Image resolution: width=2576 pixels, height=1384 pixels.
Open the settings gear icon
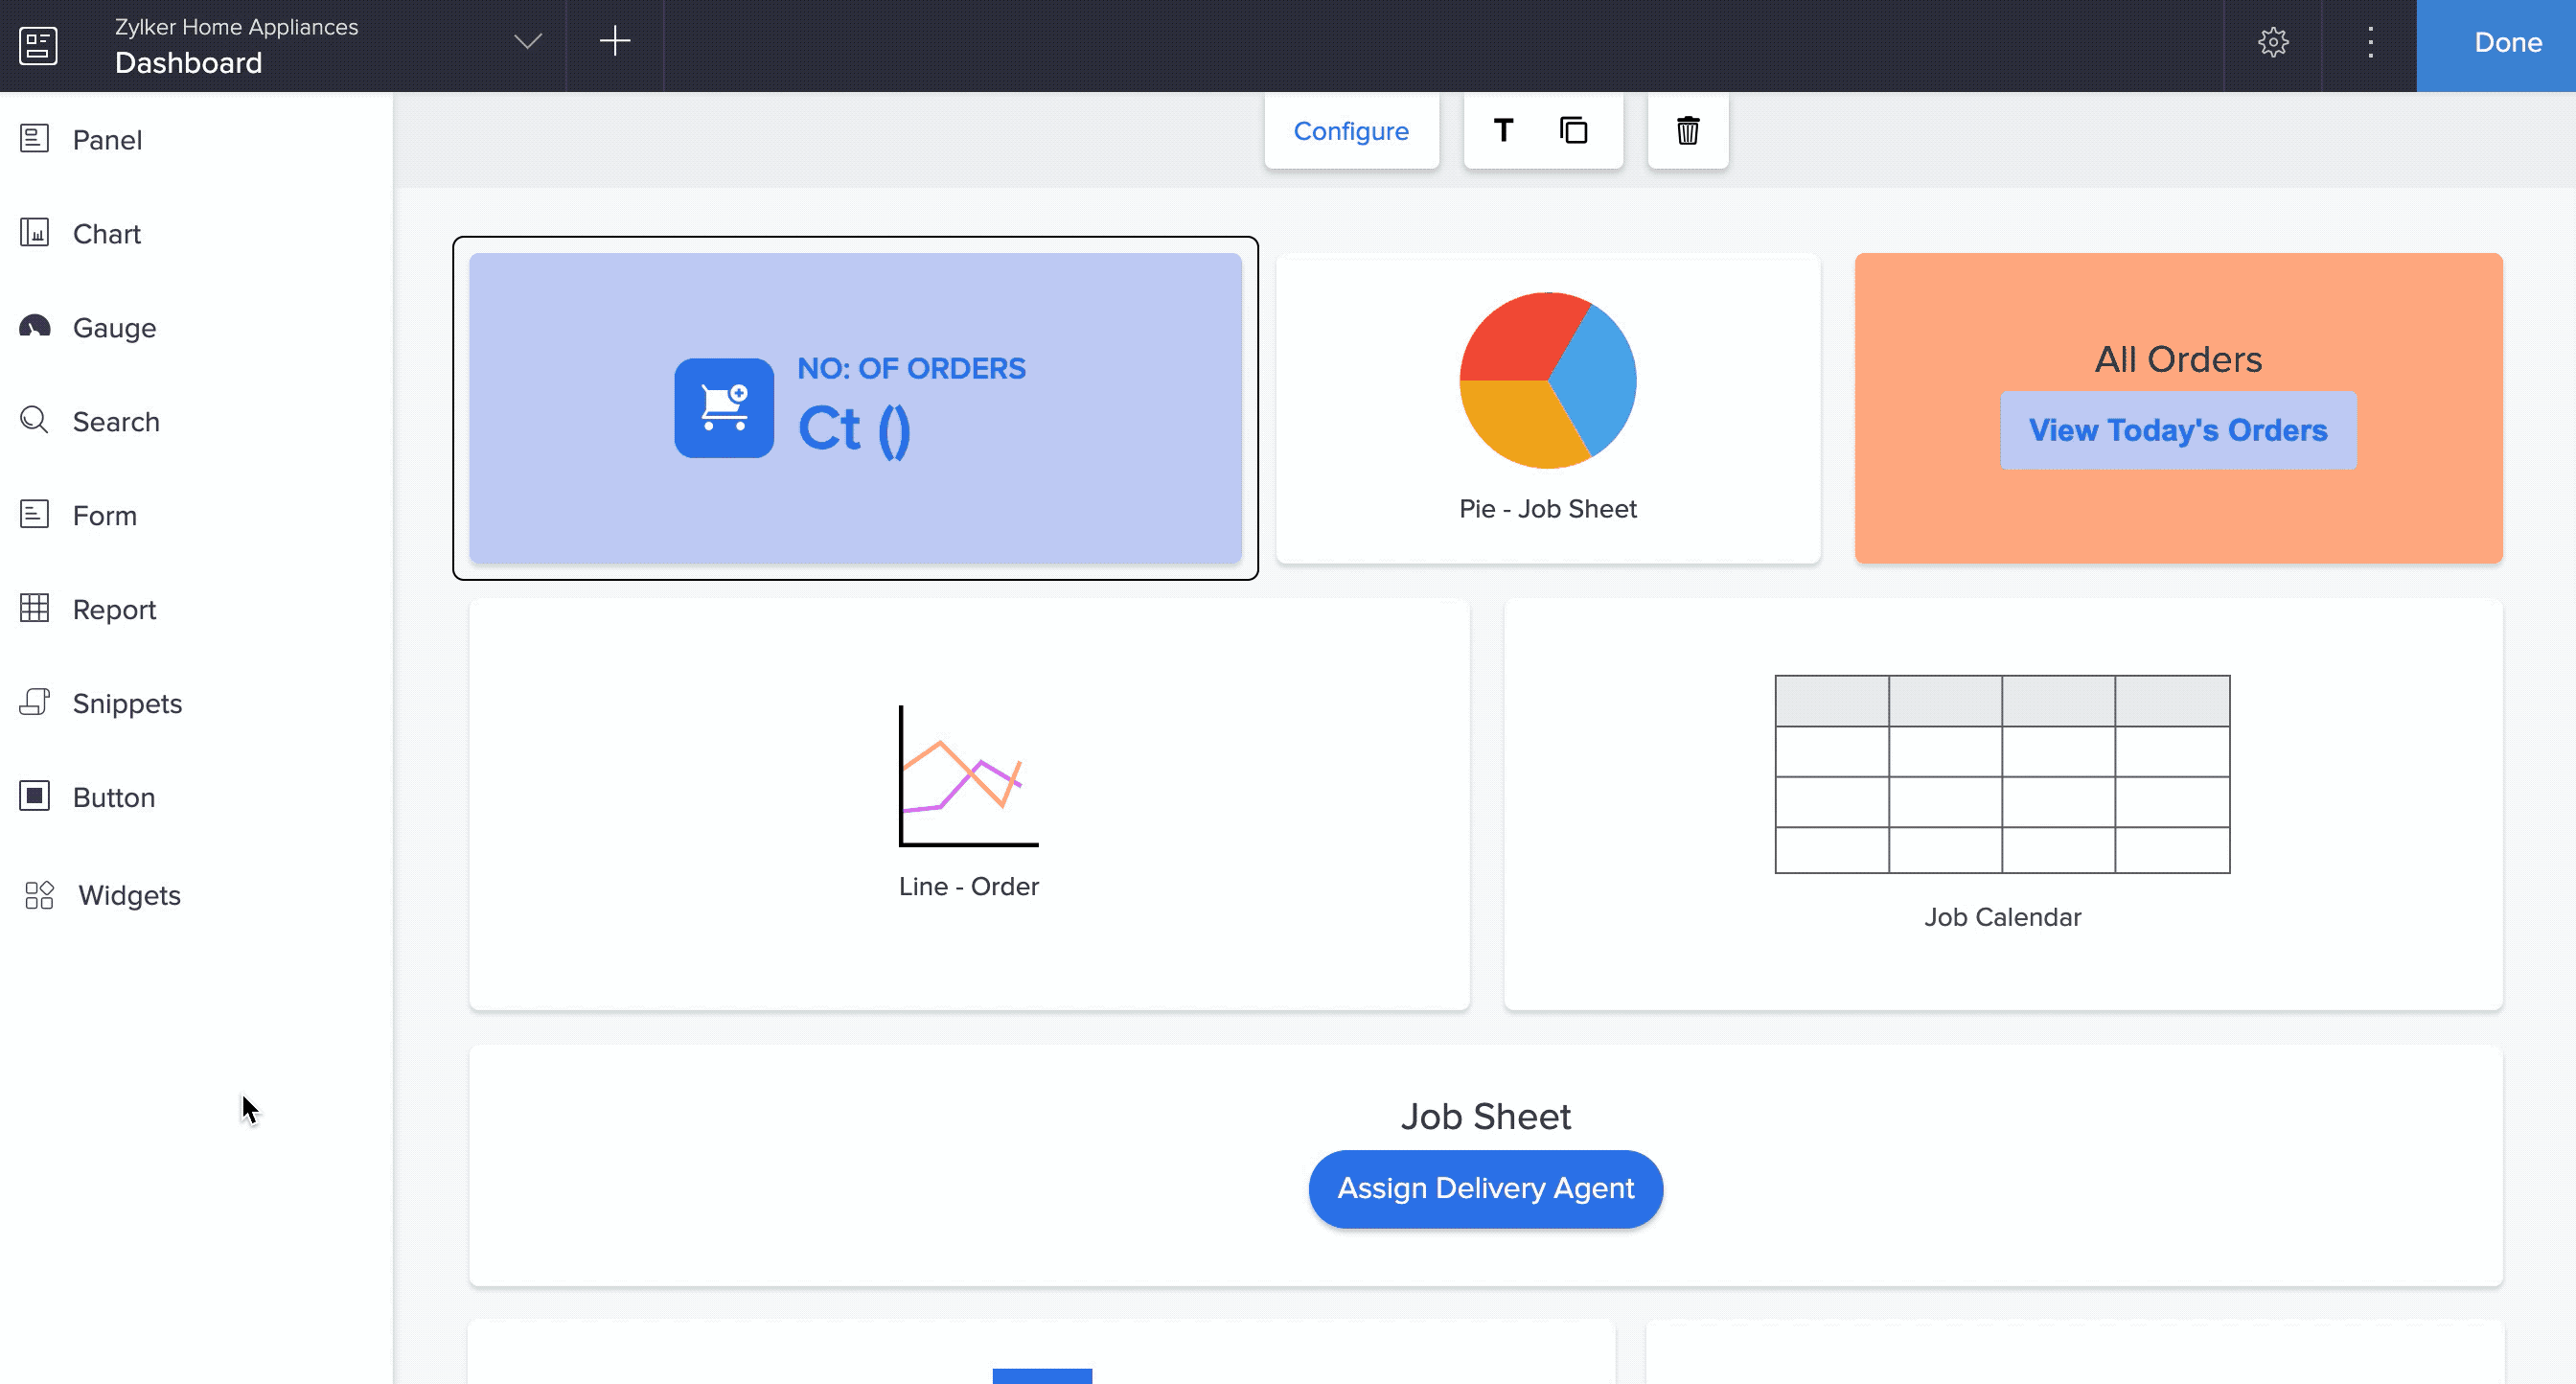click(x=2273, y=42)
